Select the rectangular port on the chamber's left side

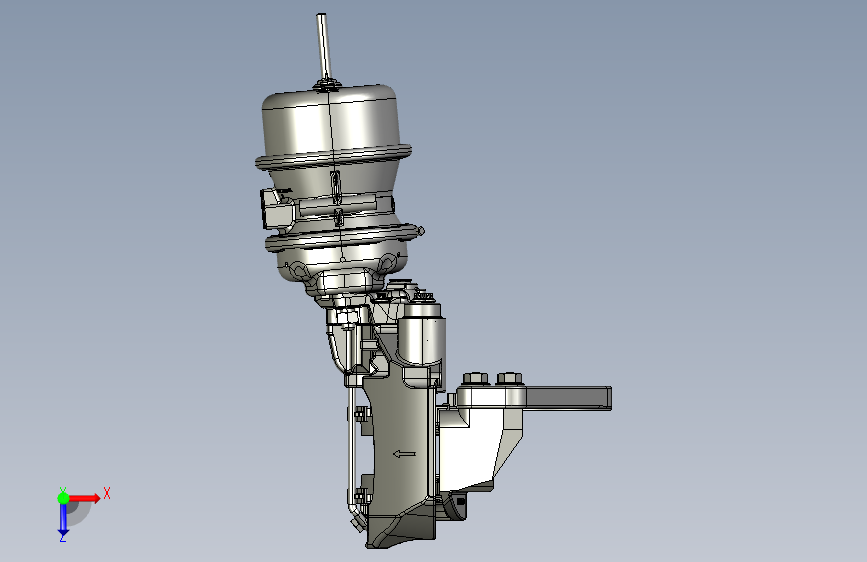click(276, 209)
